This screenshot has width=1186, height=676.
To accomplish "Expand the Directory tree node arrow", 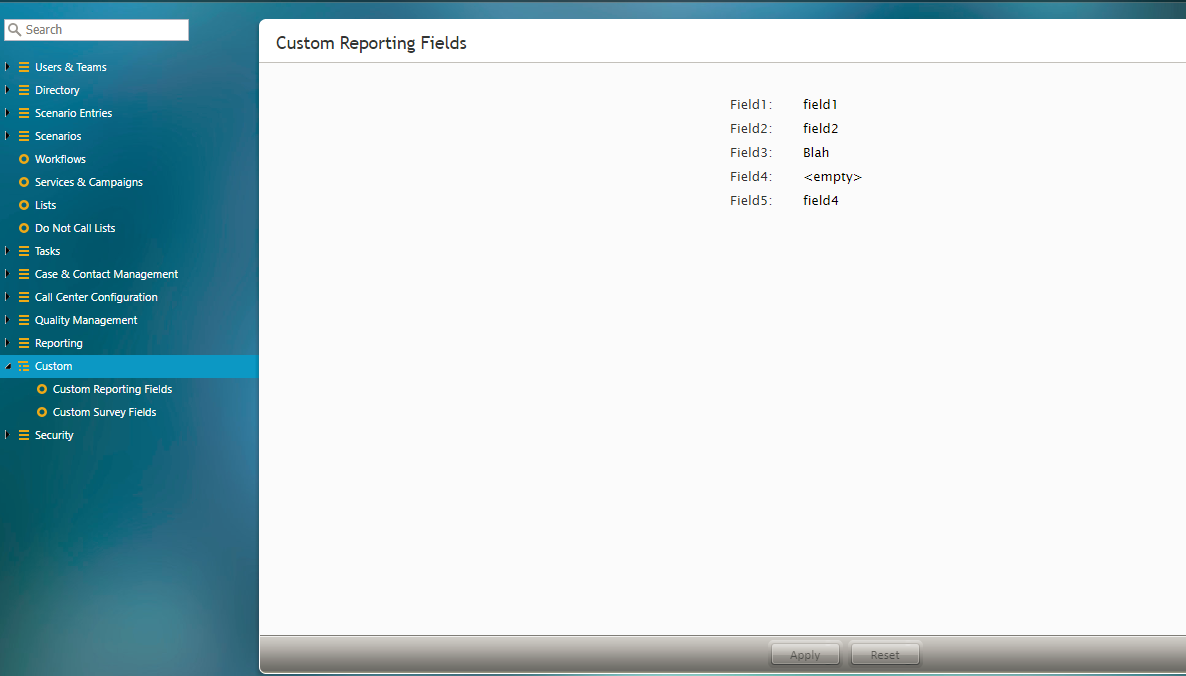I will pyautogui.click(x=8, y=90).
